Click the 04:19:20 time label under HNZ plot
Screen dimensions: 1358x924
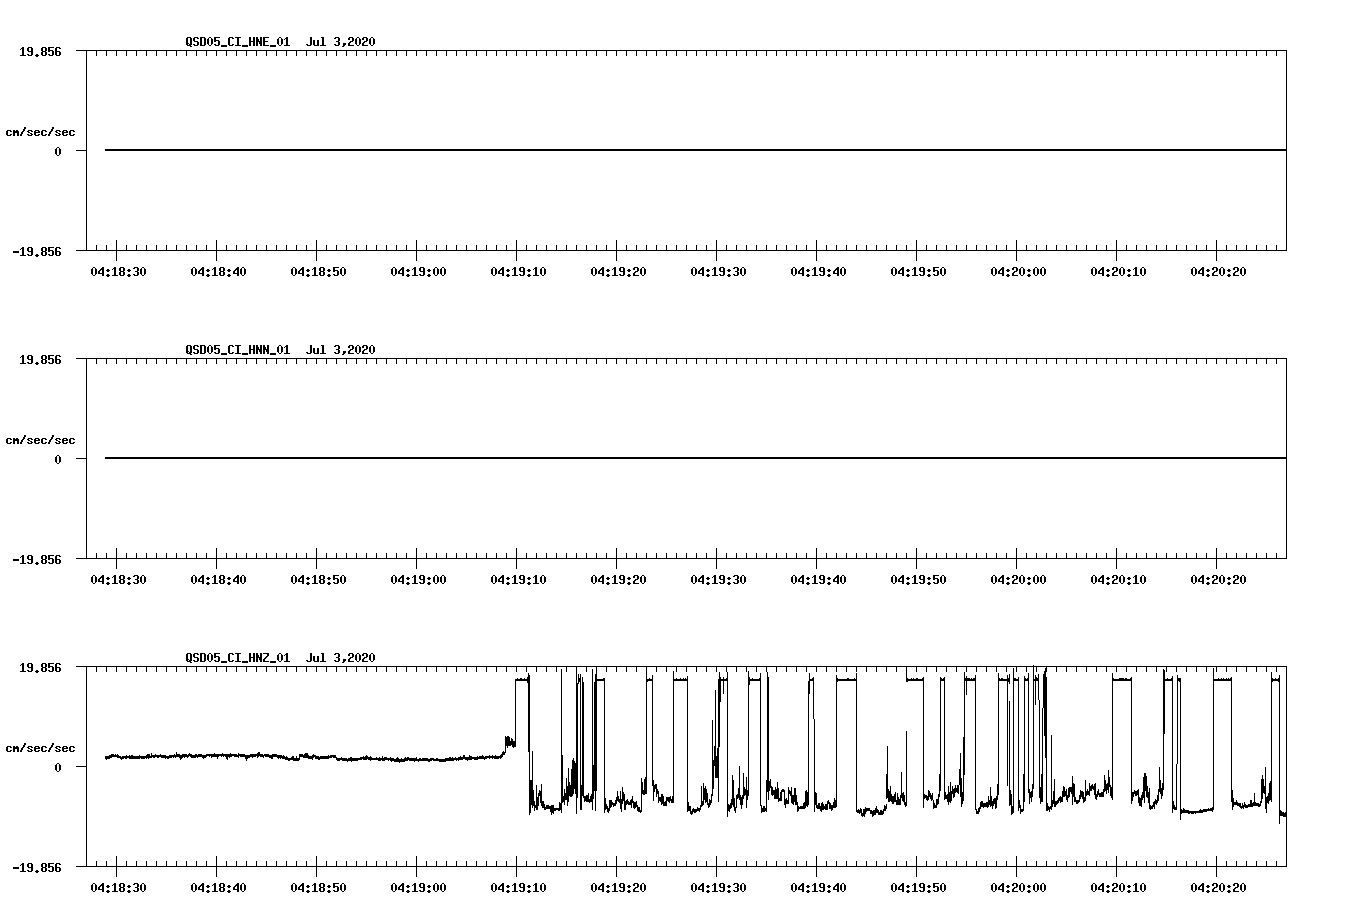(x=618, y=888)
